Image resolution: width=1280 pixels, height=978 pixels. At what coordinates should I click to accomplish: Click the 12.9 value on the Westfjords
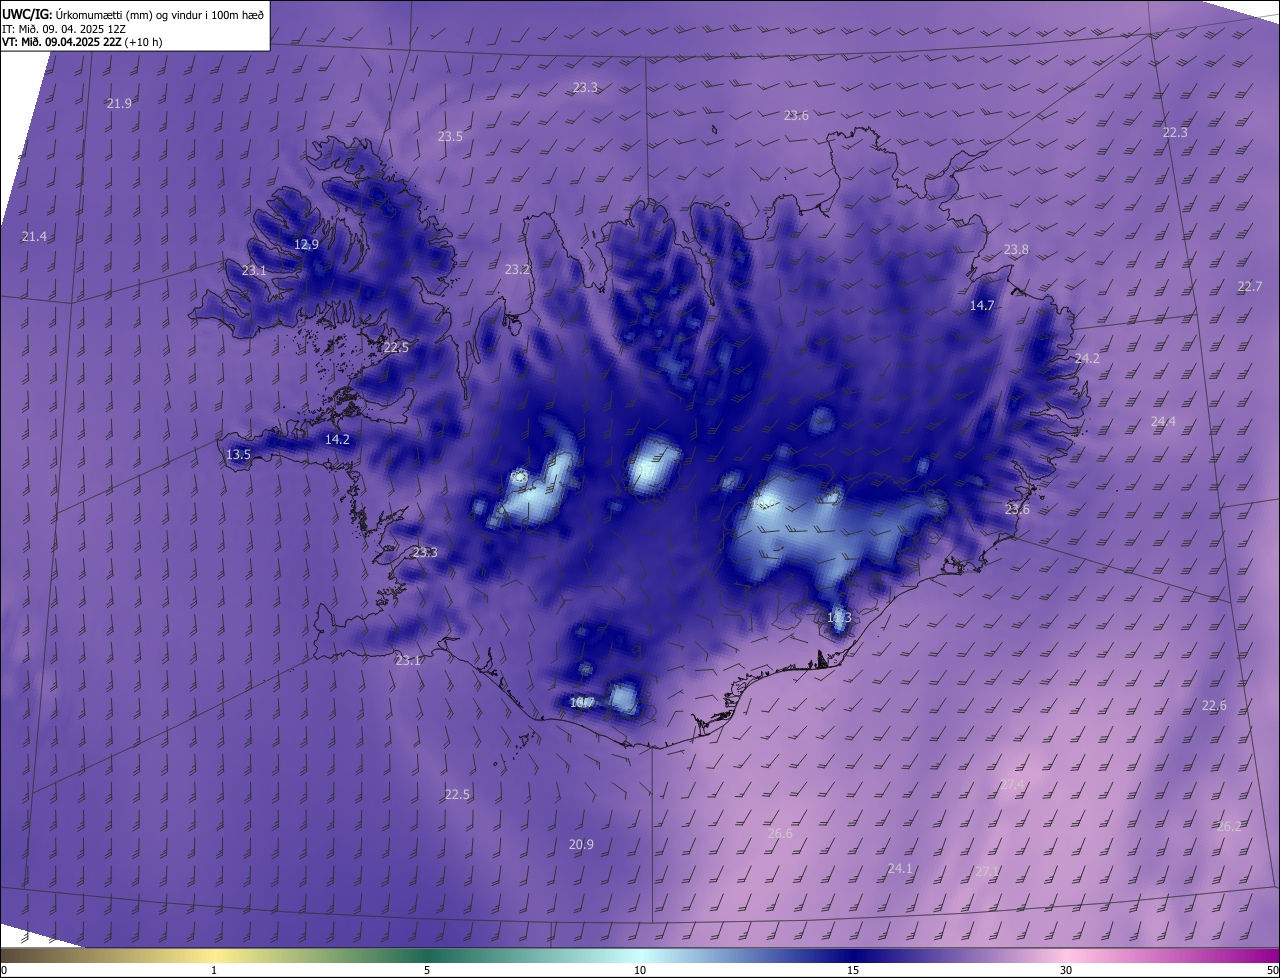pyautogui.click(x=306, y=244)
